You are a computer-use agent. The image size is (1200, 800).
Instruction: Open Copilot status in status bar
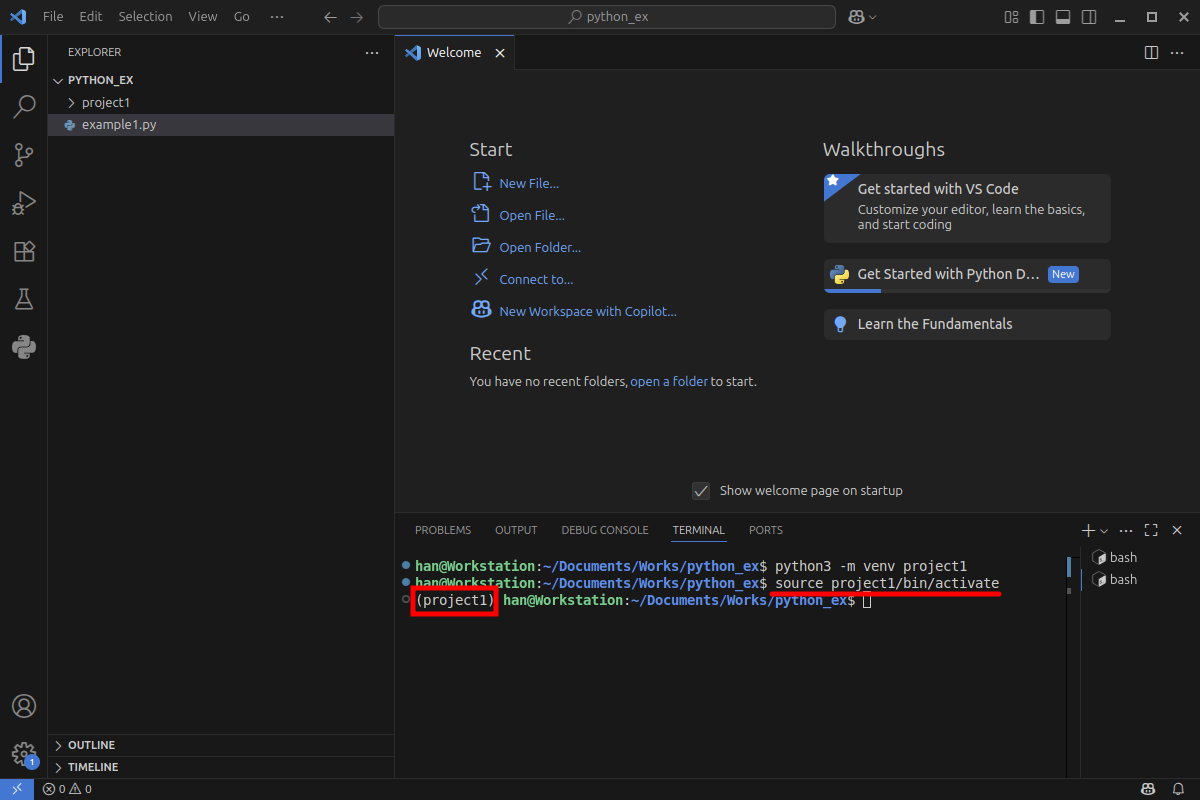(1149, 789)
